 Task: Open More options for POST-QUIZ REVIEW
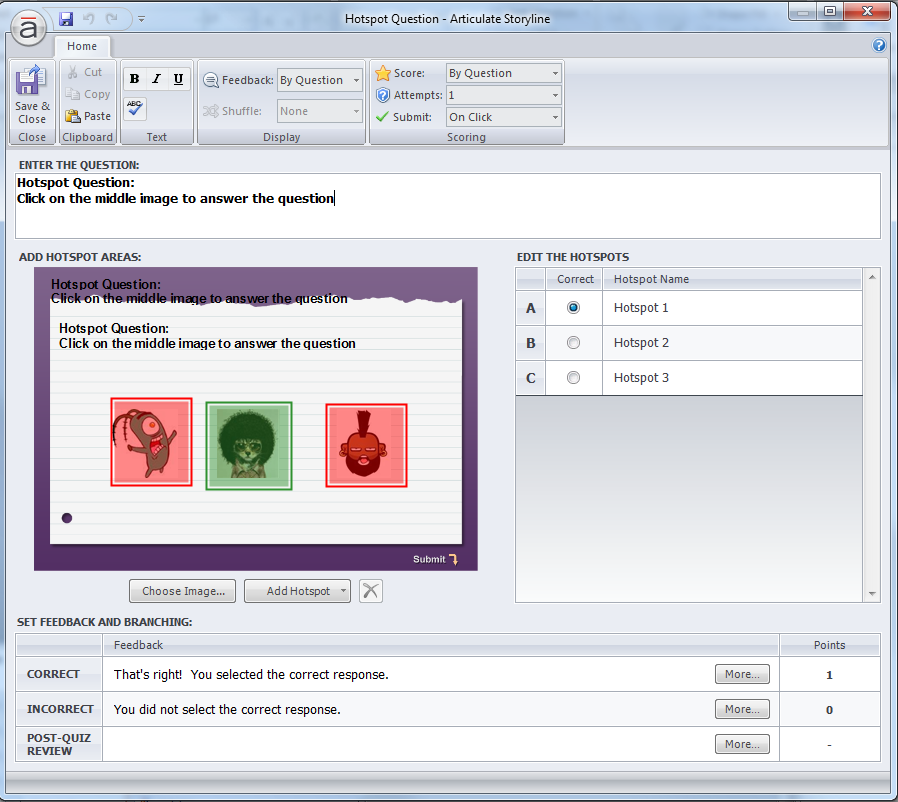pos(742,744)
